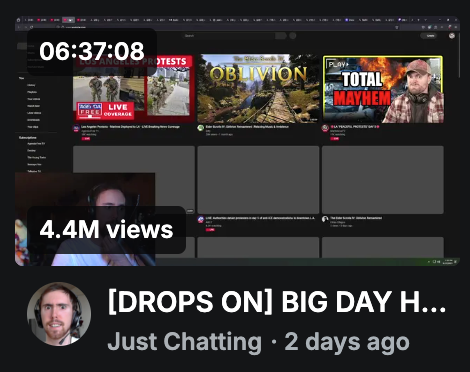
Task: Click the Subscriptions heading in the sidebar
Action: pos(28,138)
